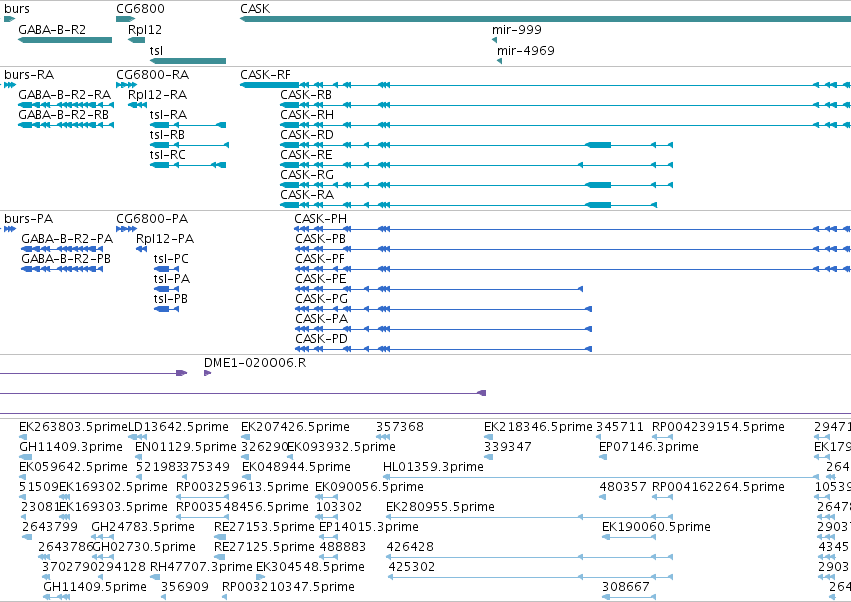
Task: Select transcript CASK-RF label
Action: click(265, 75)
